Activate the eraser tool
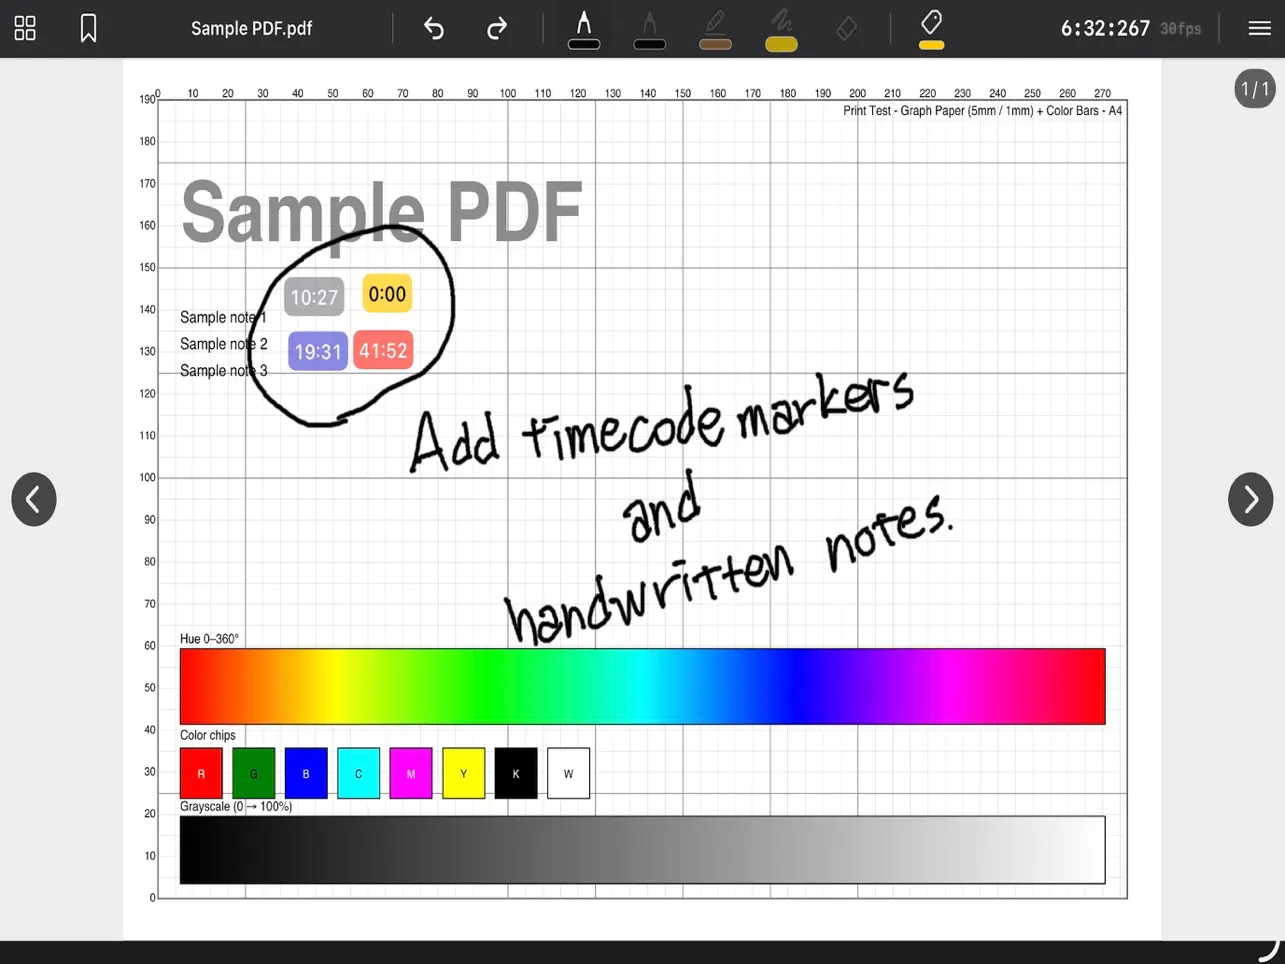 pos(846,29)
